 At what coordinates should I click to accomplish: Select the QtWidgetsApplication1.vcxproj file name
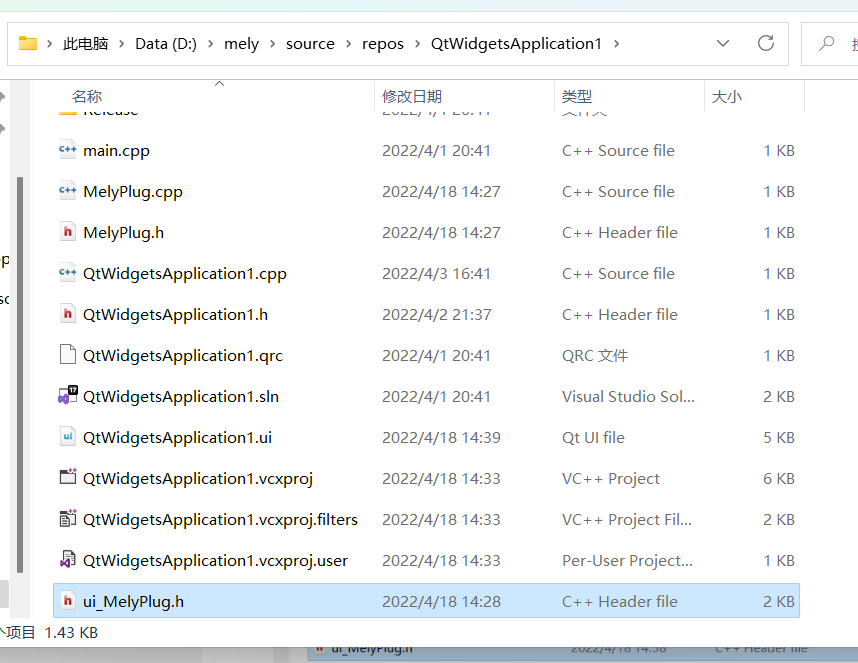pos(198,479)
